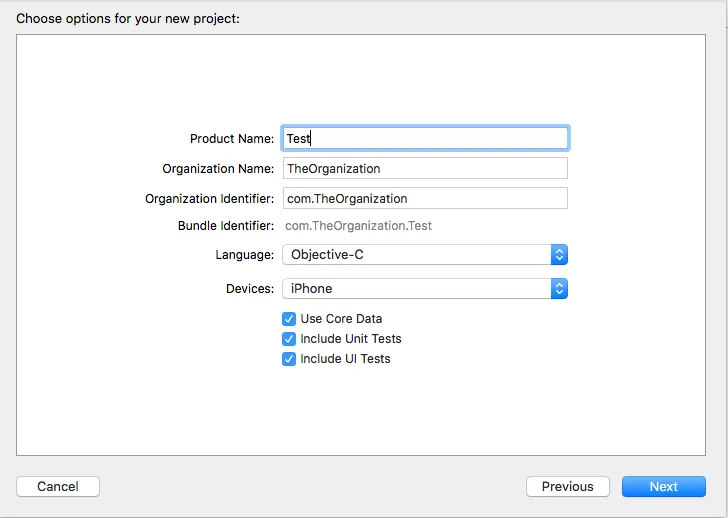
Task: Click the Product Name text field
Action: [x=425, y=138]
